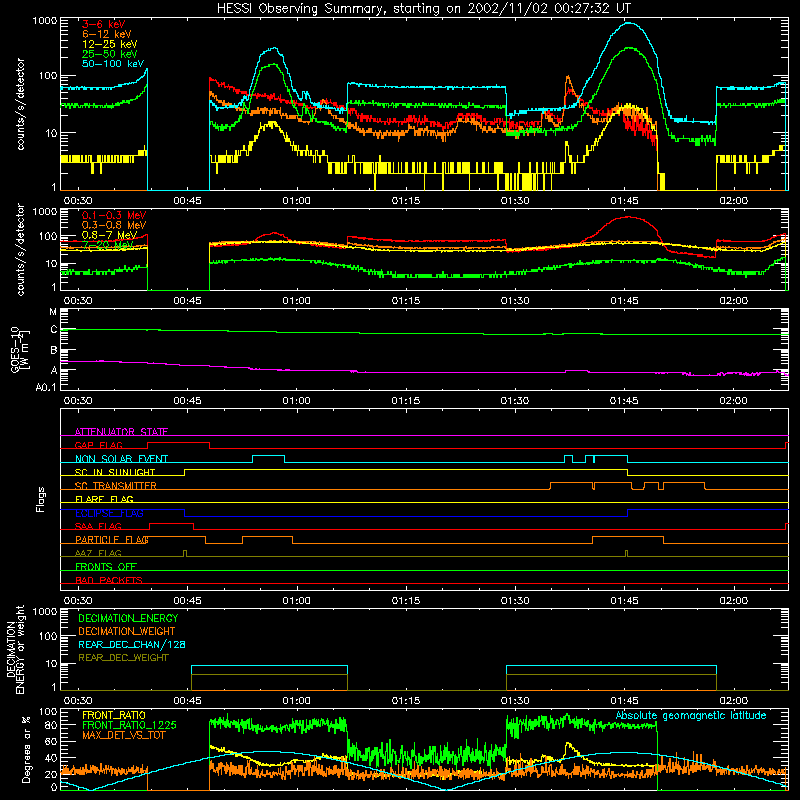Viewport: 800px width, 800px height.
Task: Select the 6-12 keV legend label
Action: pyautogui.click(x=107, y=34)
